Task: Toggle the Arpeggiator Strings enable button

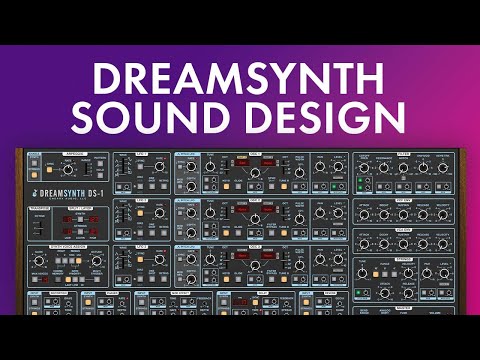Action: click(34, 174)
